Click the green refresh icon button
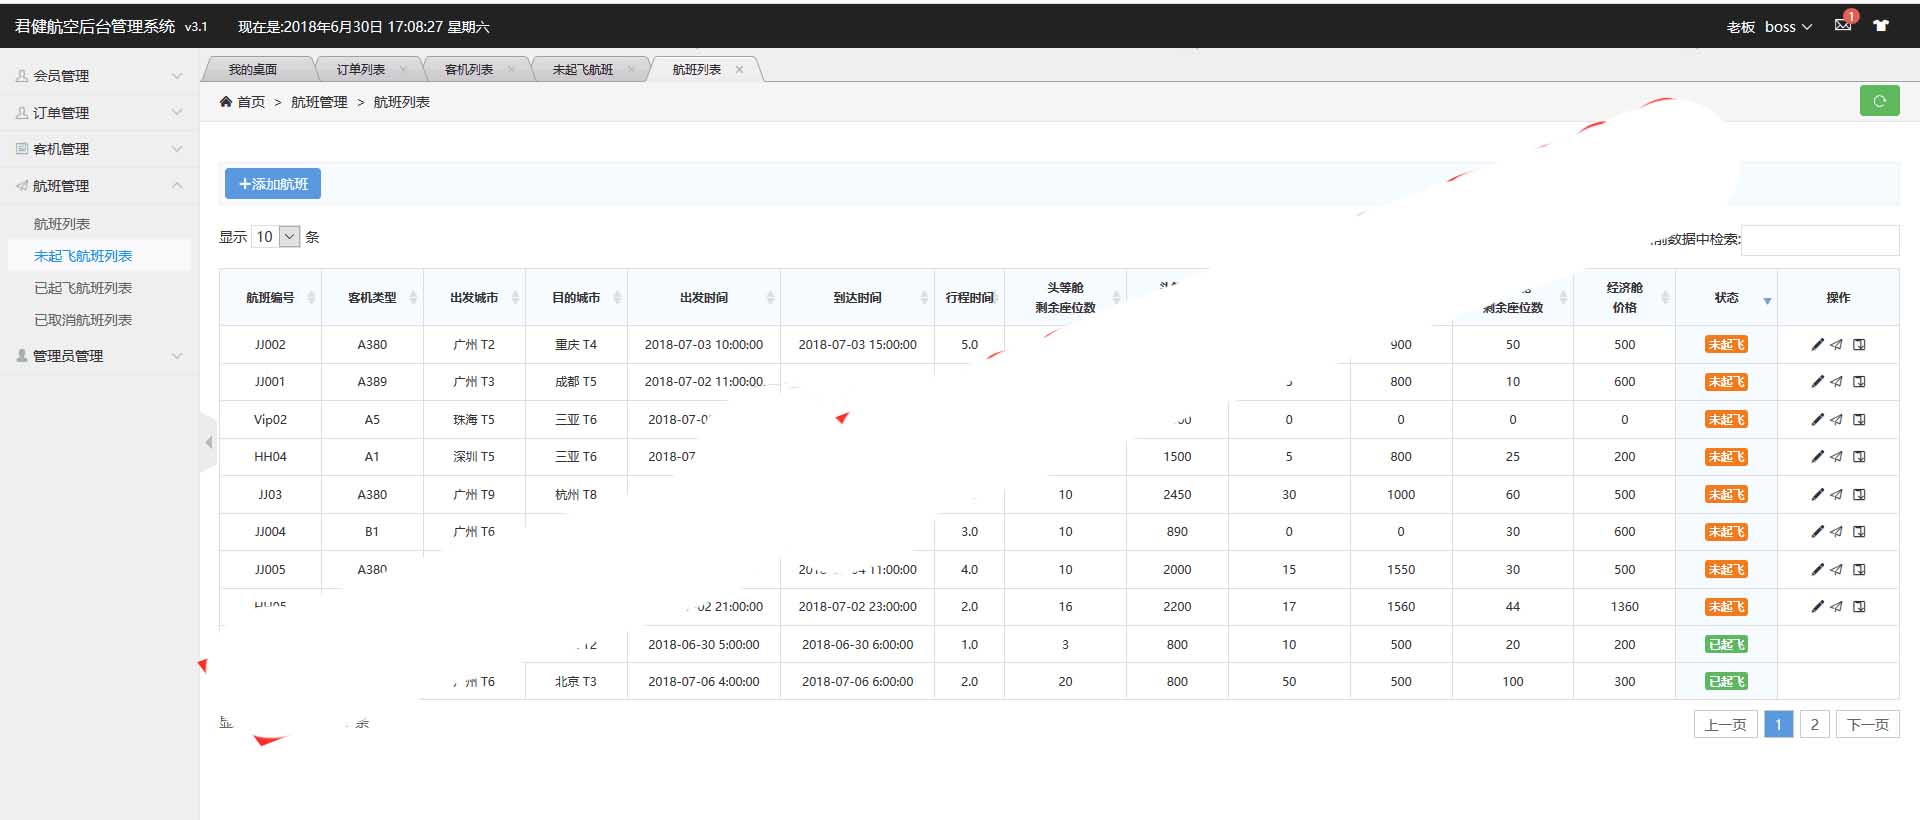 (1879, 101)
